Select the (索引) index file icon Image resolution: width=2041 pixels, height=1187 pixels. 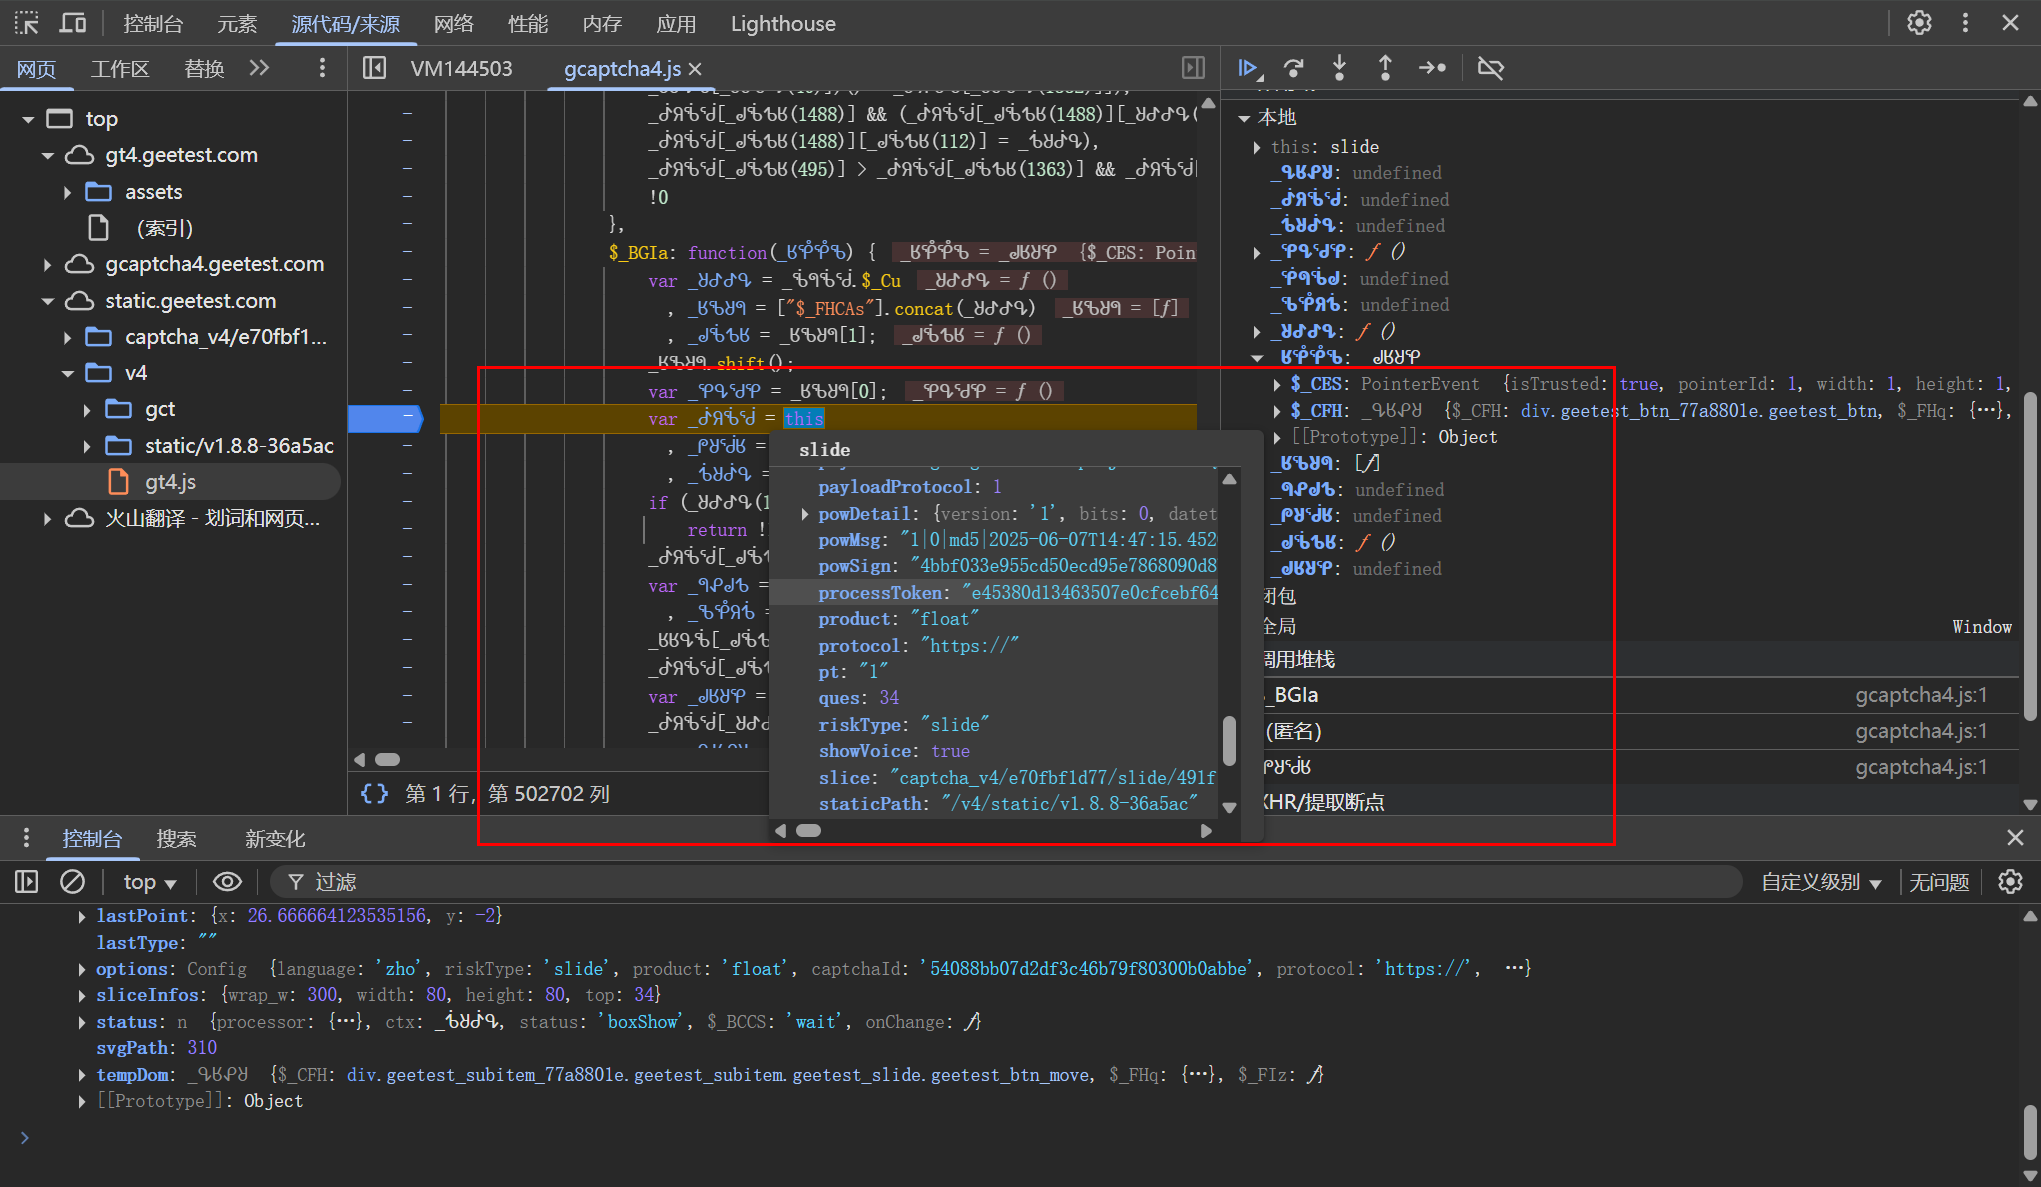pos(98,228)
